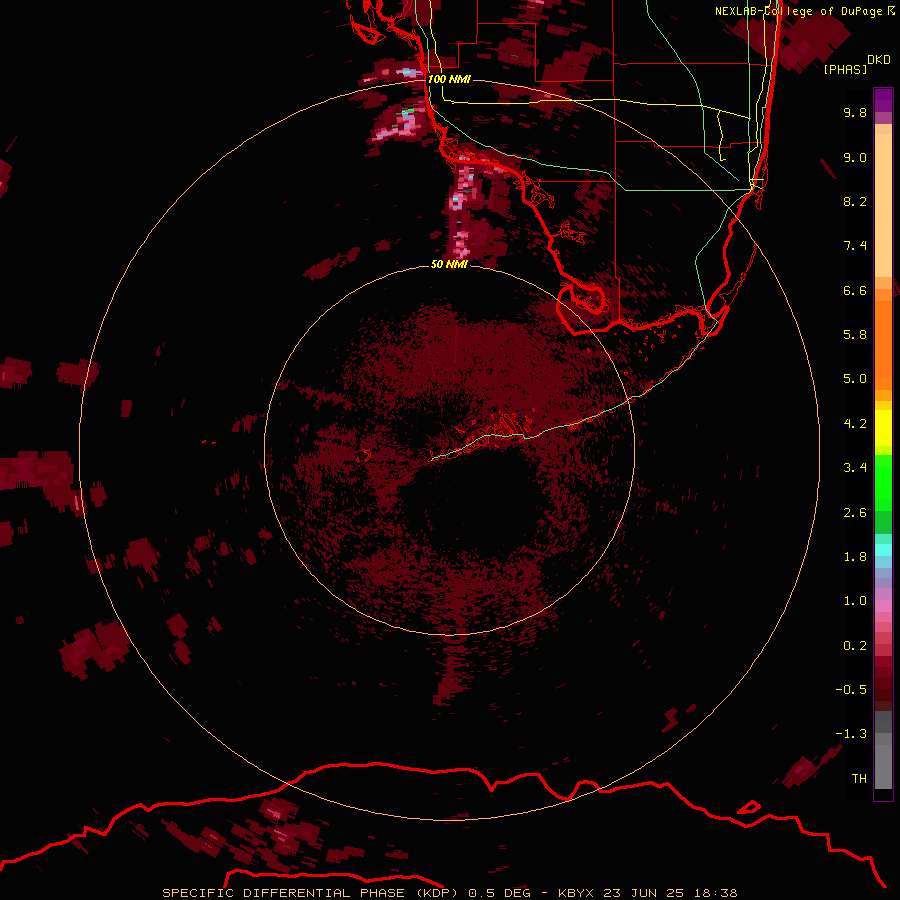The width and height of the screenshot is (900, 900).
Task: Click the 5.0 scale value
Action: pyautogui.click(x=855, y=379)
